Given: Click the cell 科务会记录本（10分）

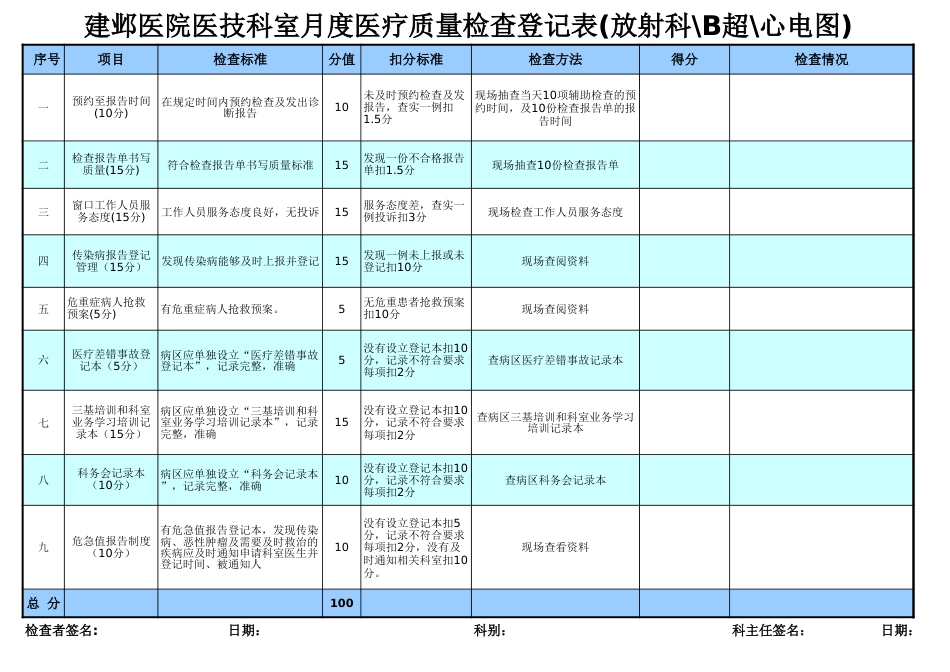Looking at the screenshot, I should [x=111, y=480].
